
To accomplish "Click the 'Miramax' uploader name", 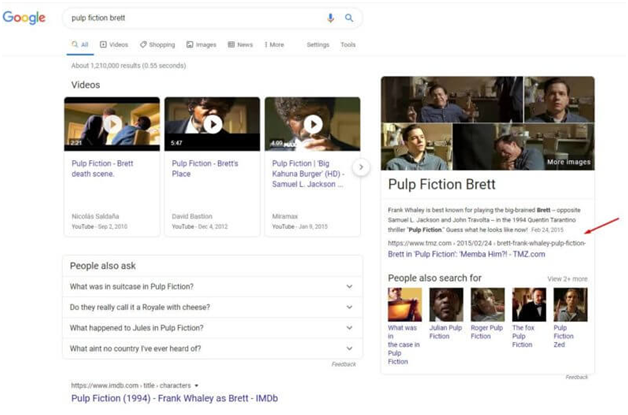I will (x=285, y=216).
